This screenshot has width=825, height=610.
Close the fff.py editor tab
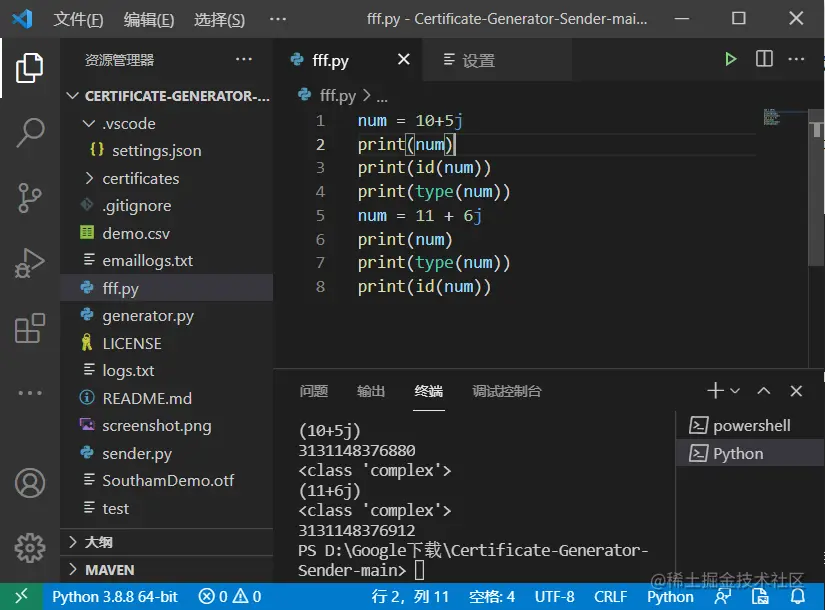tap(404, 59)
